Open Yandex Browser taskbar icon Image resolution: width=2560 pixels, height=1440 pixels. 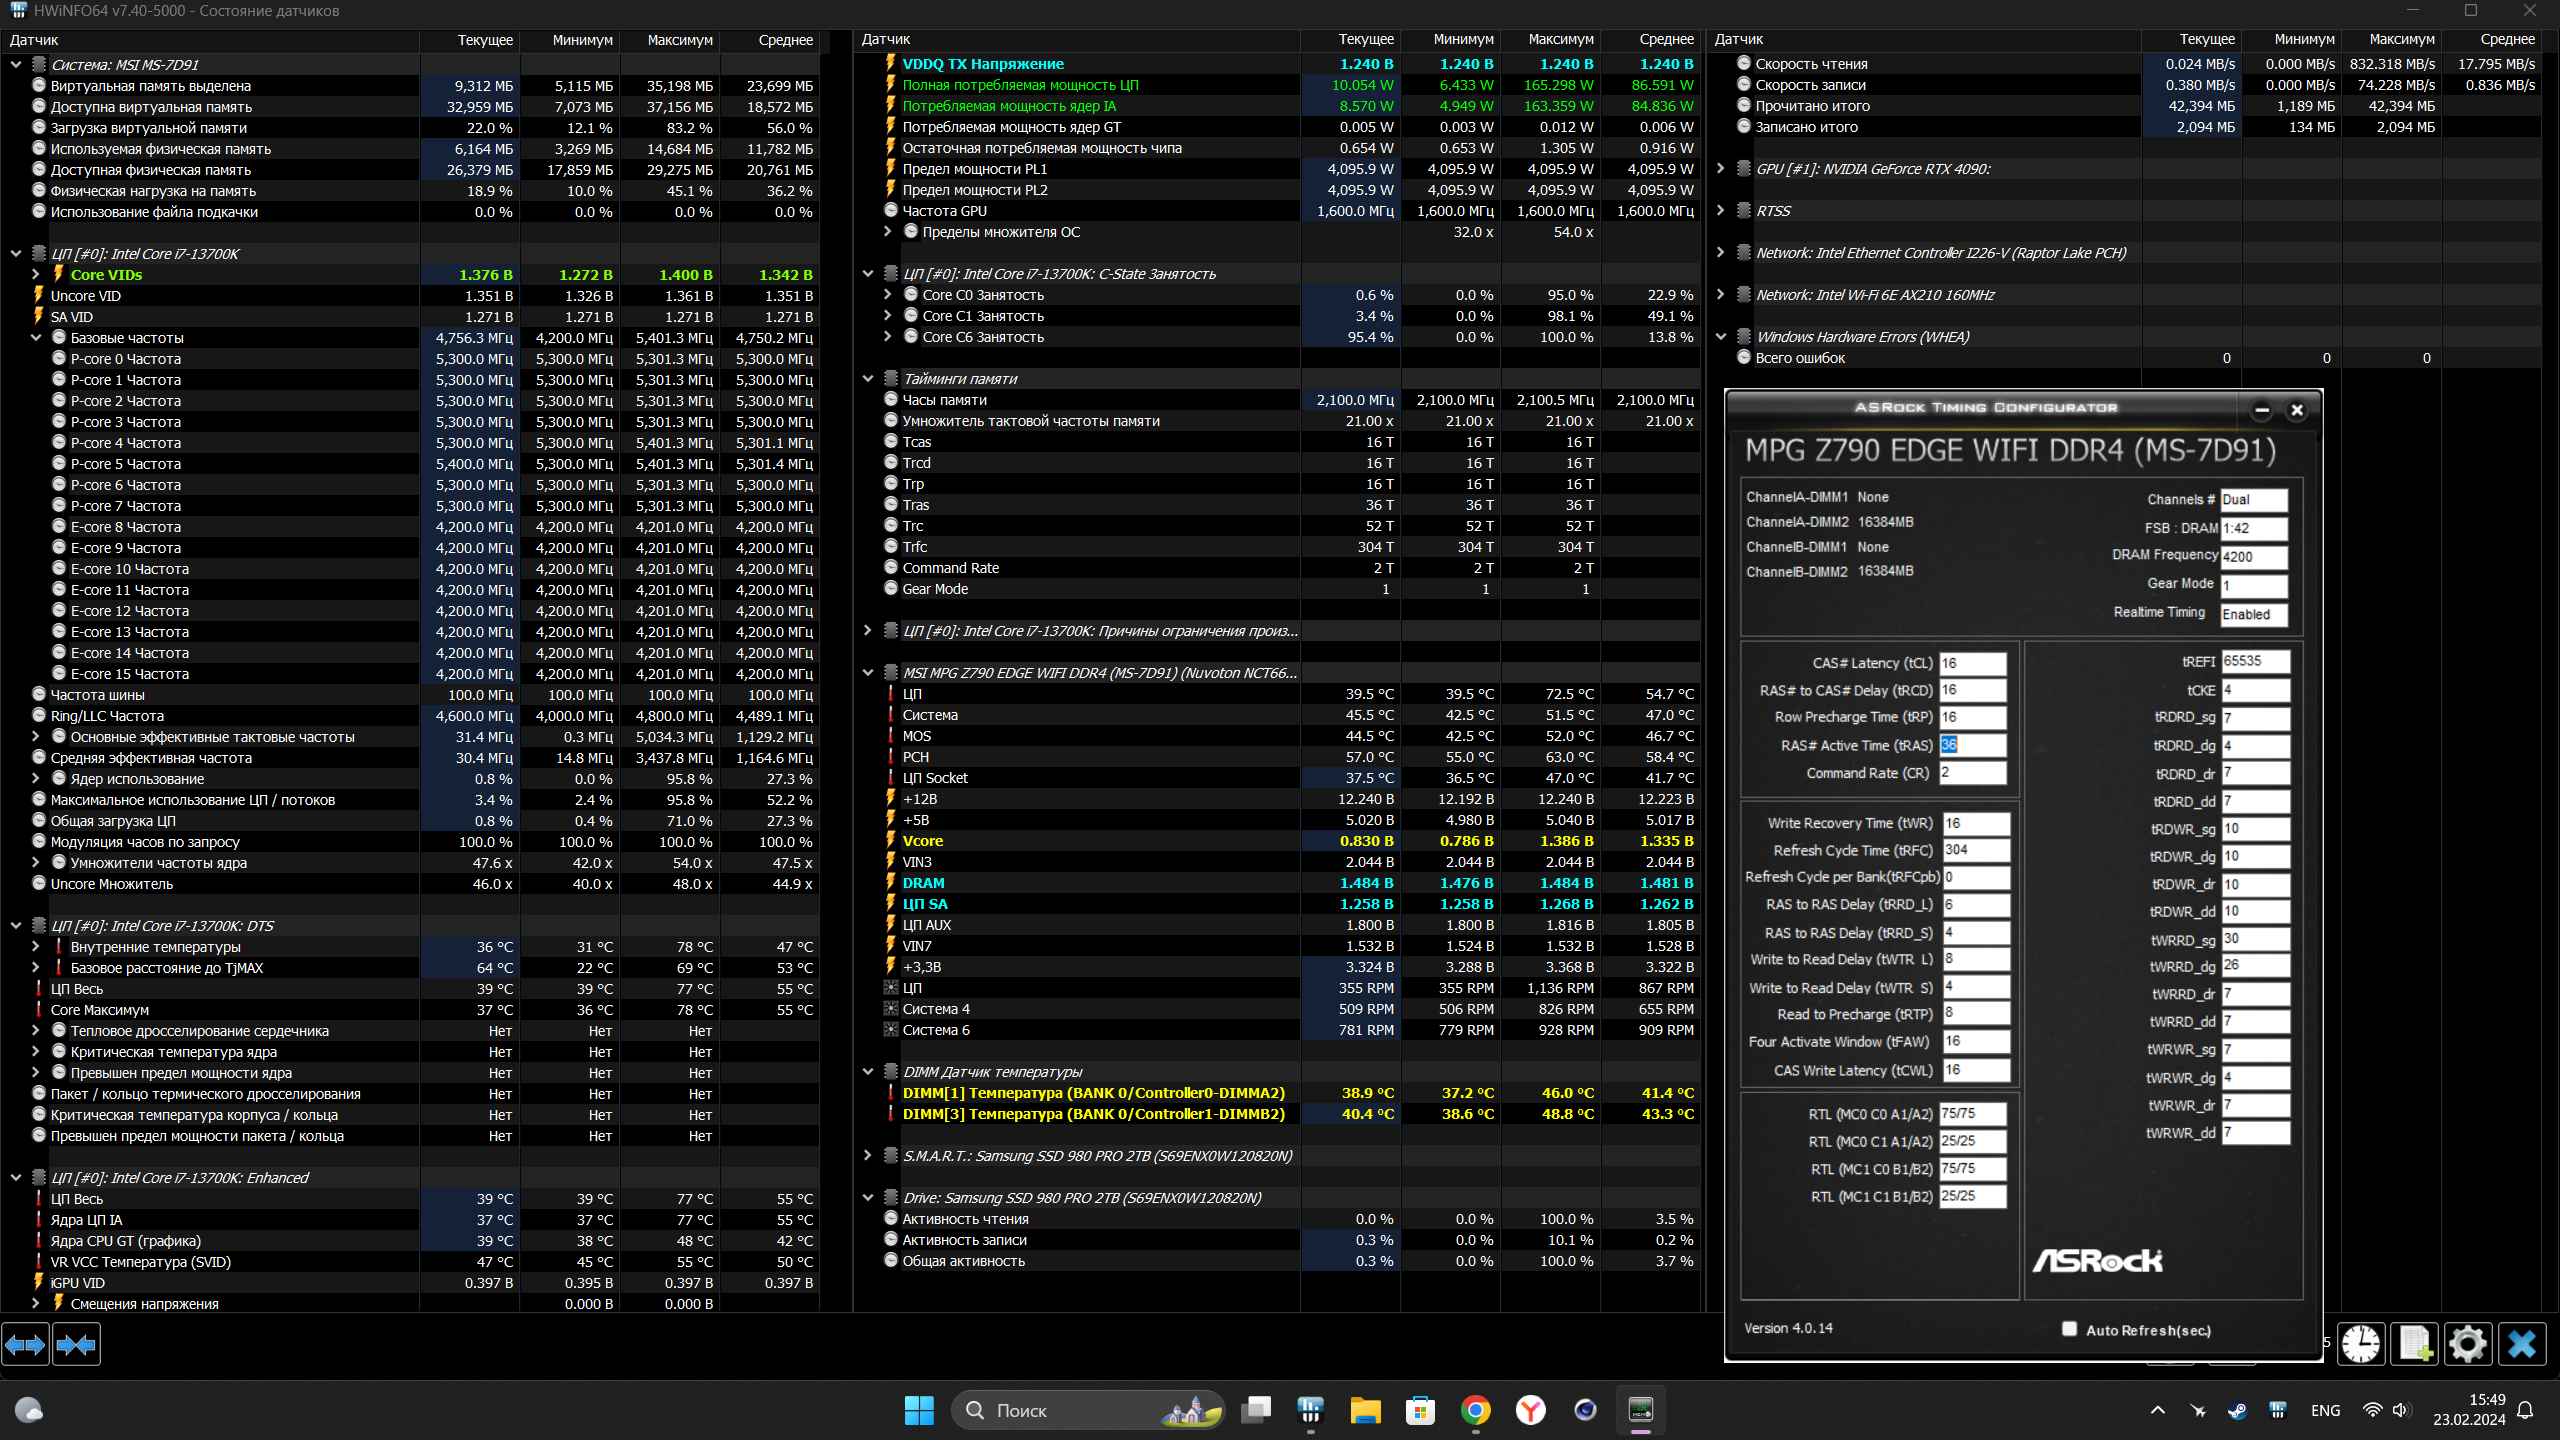[x=1530, y=1411]
